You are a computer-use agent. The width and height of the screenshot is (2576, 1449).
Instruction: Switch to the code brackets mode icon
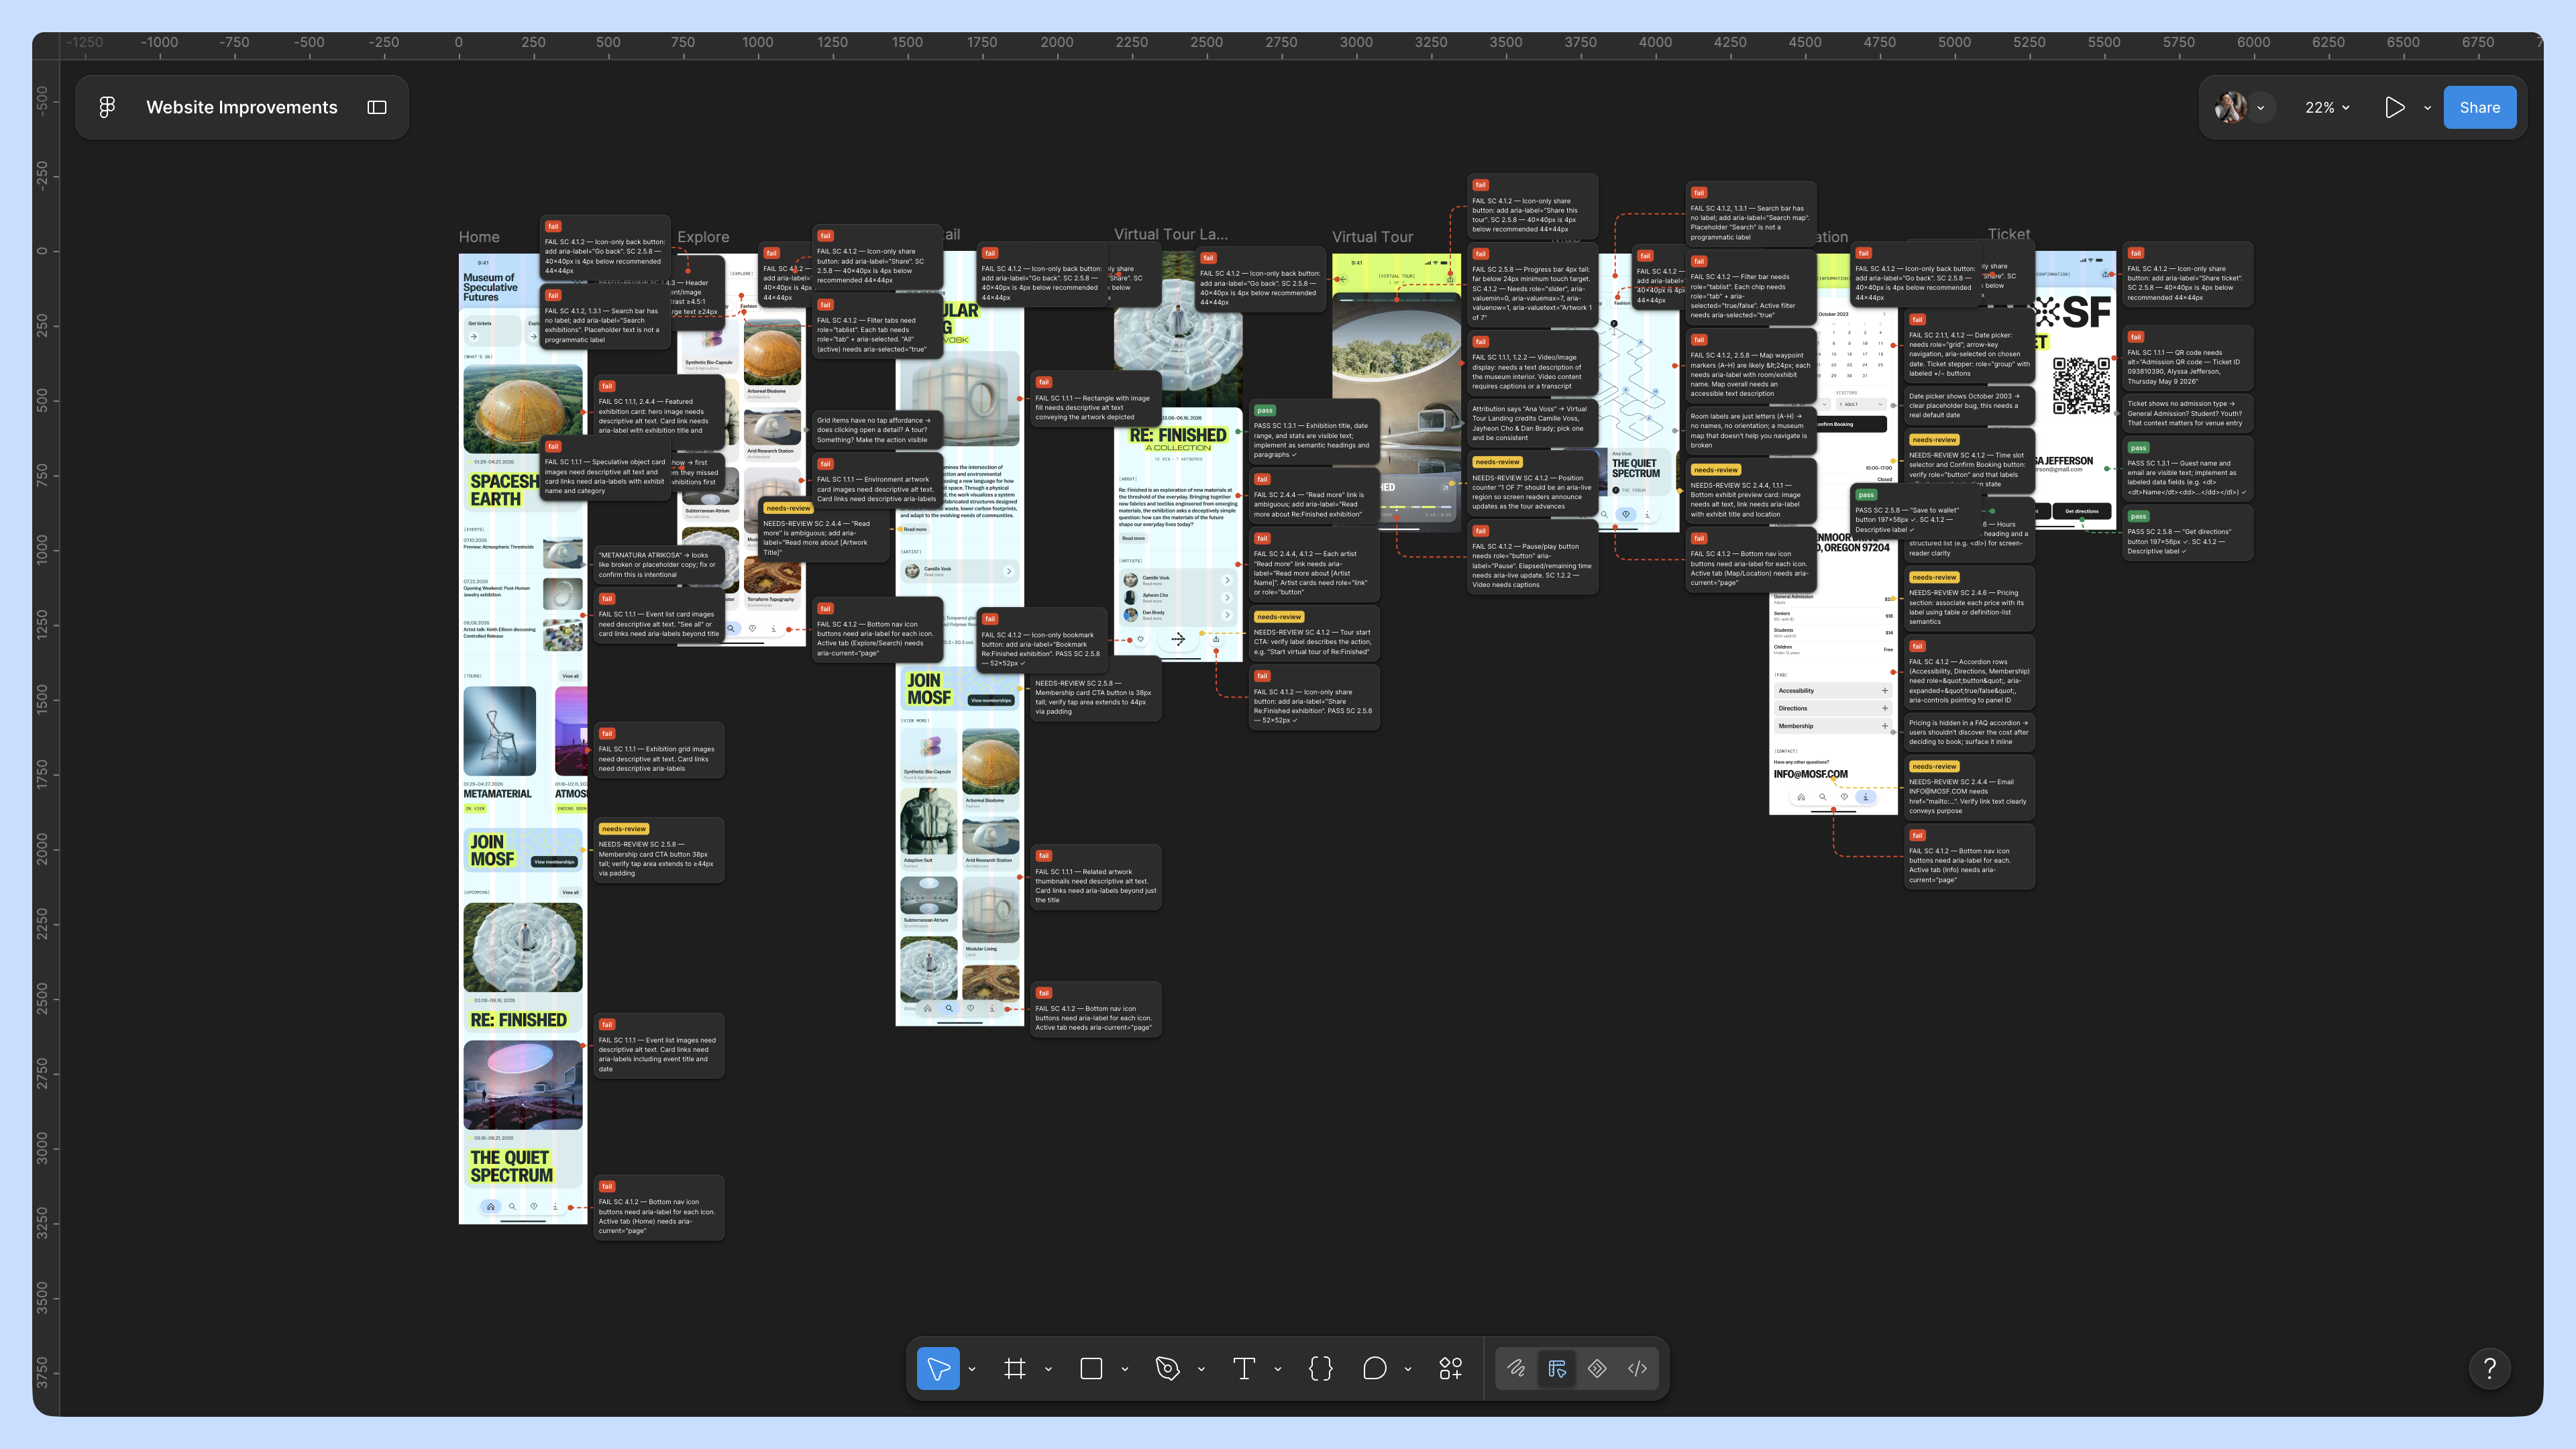tap(1637, 1368)
